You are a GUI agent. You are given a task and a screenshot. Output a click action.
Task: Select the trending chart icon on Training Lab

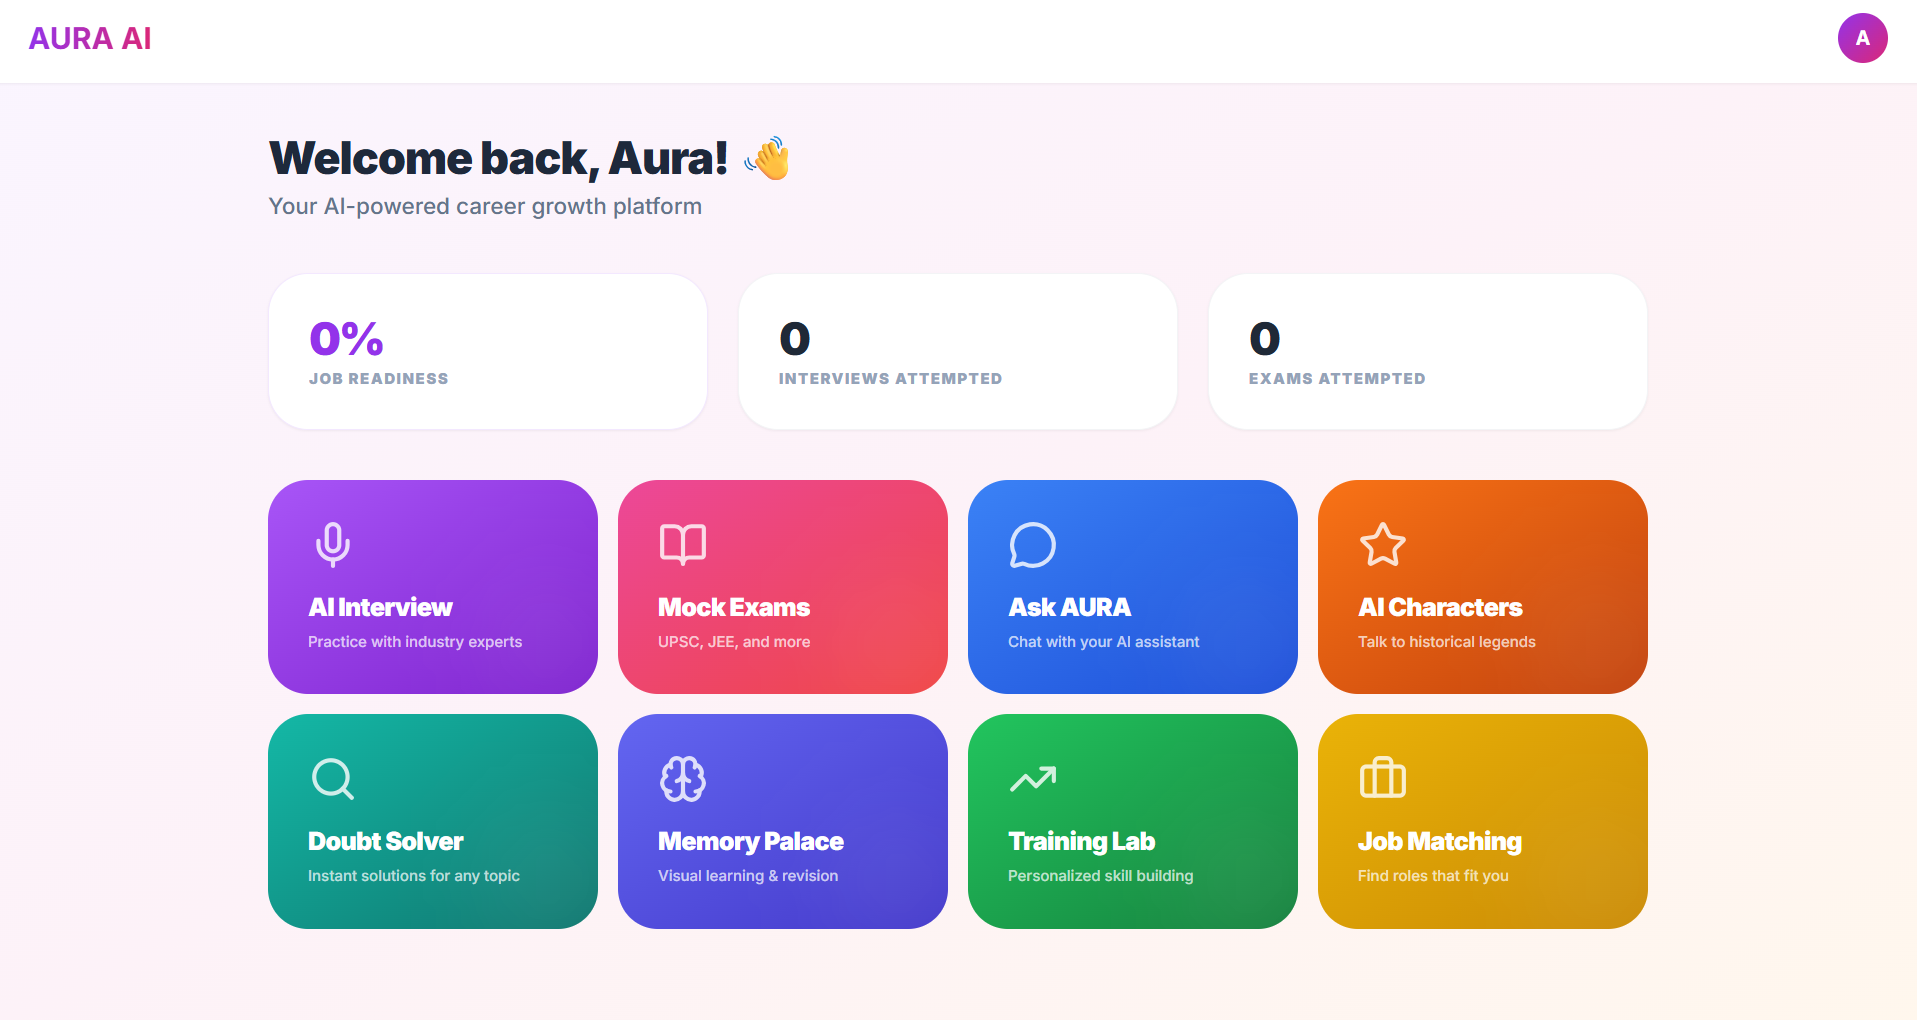click(x=1033, y=779)
